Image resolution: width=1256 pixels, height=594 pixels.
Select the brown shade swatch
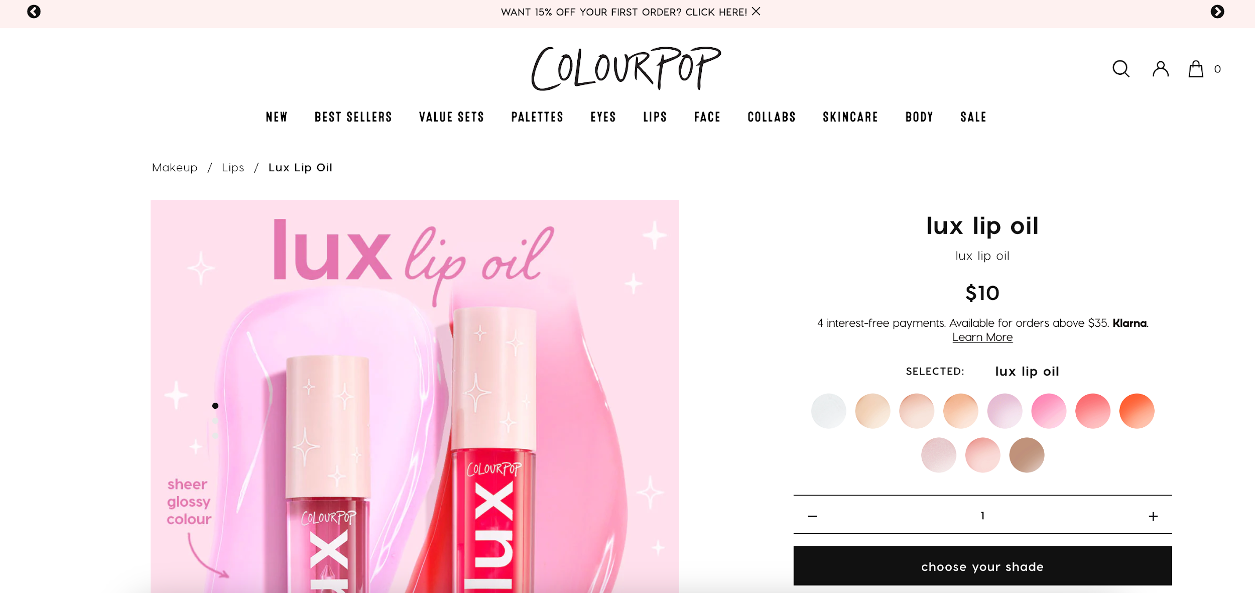pyautogui.click(x=1027, y=455)
